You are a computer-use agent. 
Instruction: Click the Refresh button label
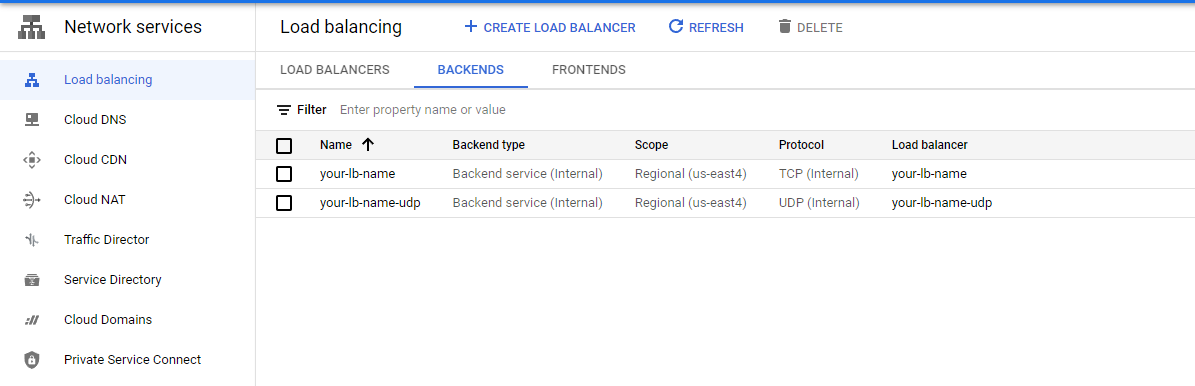[x=716, y=27]
